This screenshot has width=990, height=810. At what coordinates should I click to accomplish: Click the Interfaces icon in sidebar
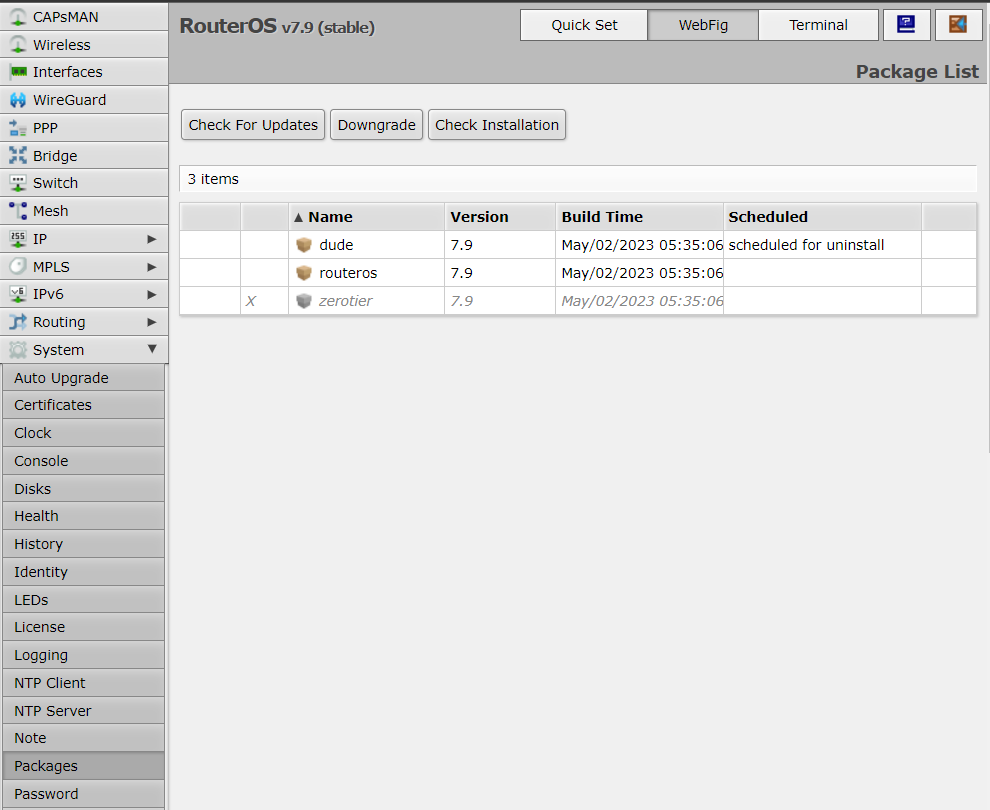17,72
